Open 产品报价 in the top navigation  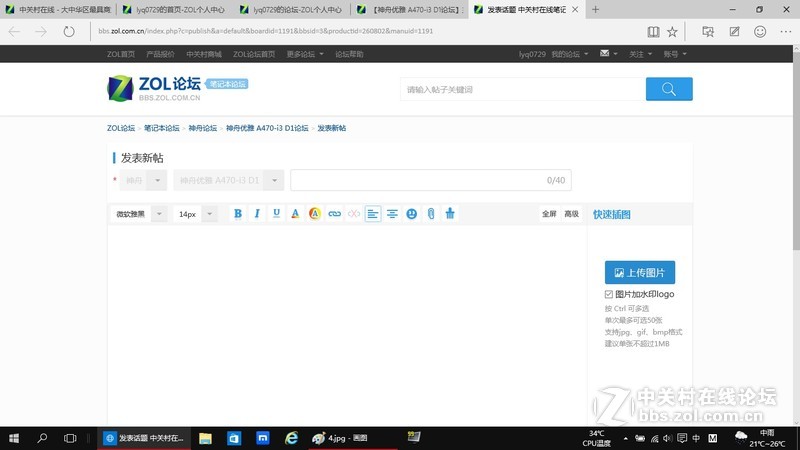pyautogui.click(x=160, y=54)
